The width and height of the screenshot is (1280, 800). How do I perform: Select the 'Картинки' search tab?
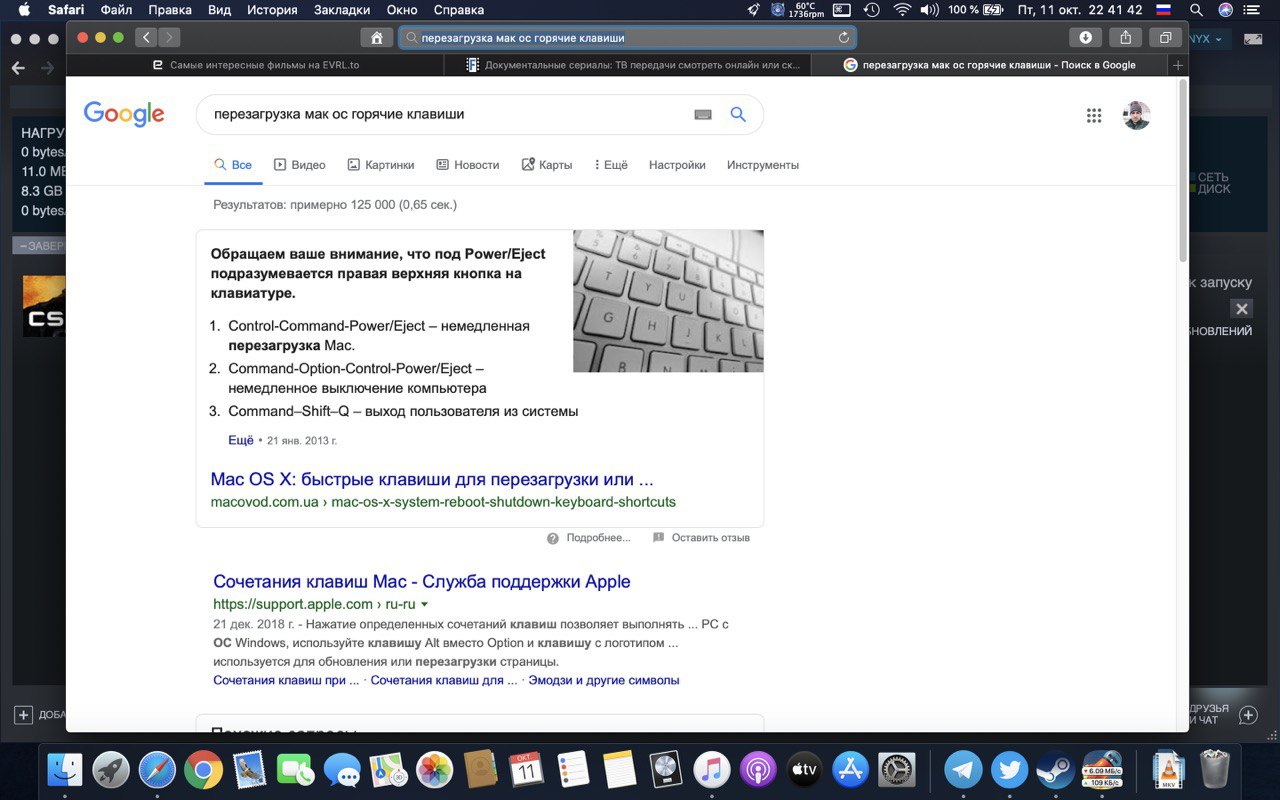[380, 165]
